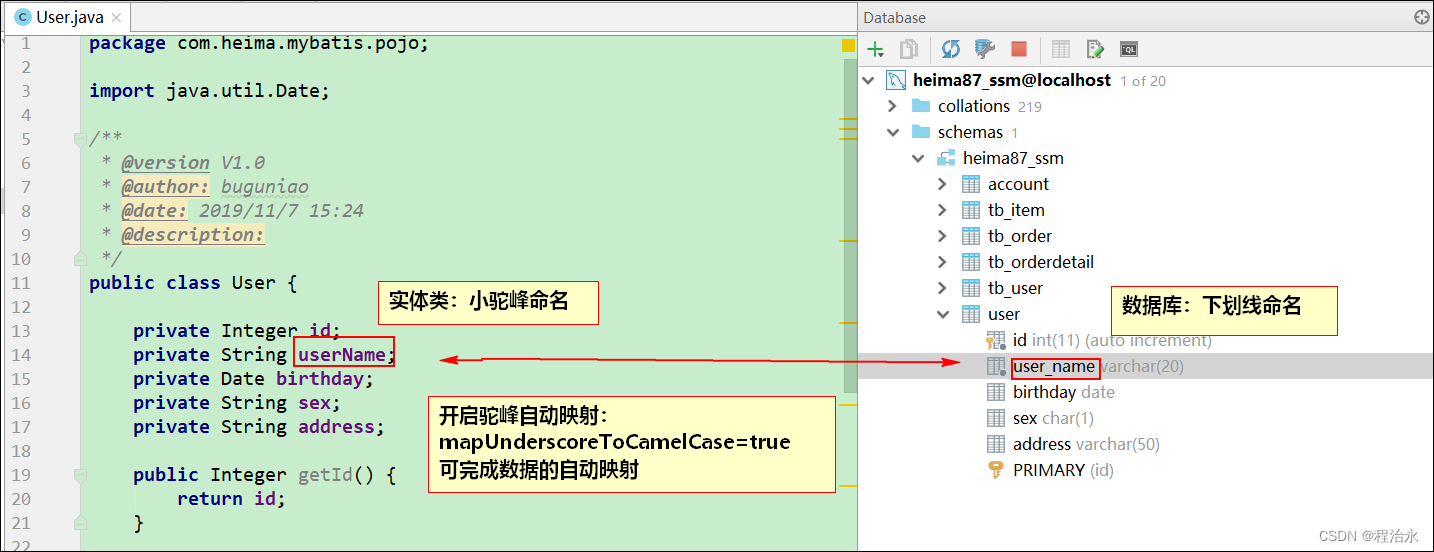Click the tb_item table icon
This screenshot has width=1434, height=552.
coord(971,210)
